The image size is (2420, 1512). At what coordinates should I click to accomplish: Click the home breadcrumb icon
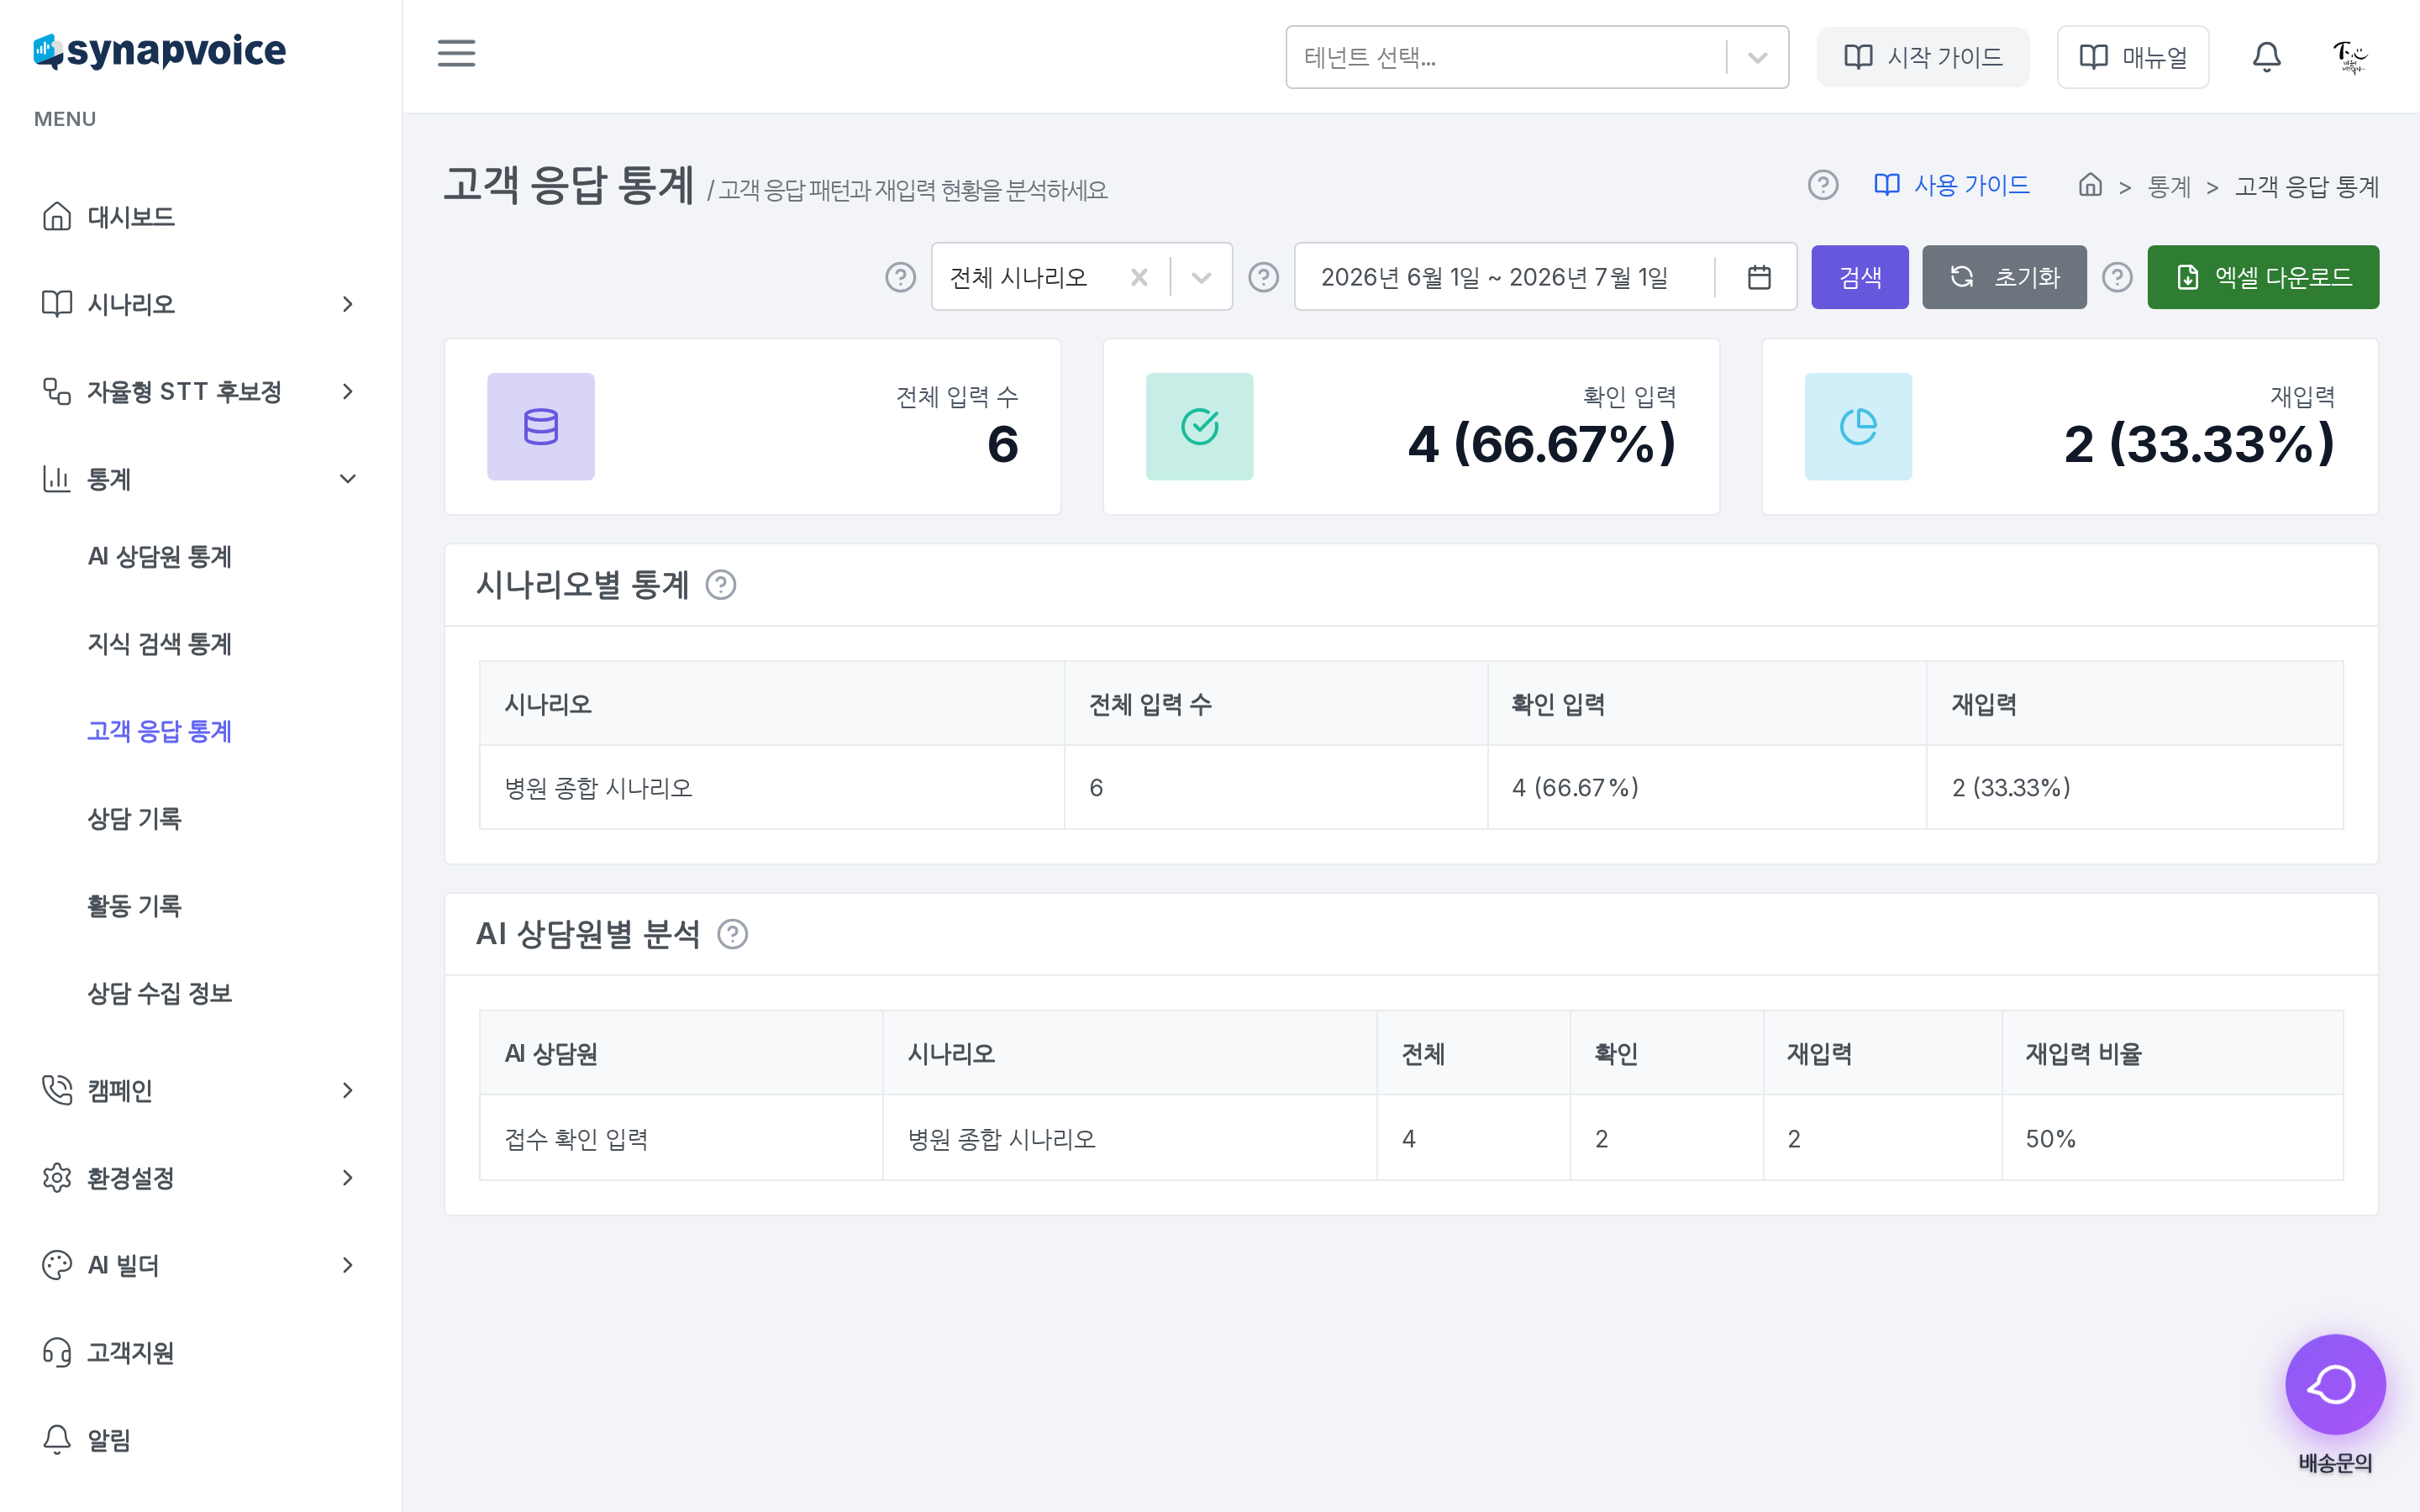pyautogui.click(x=2090, y=185)
